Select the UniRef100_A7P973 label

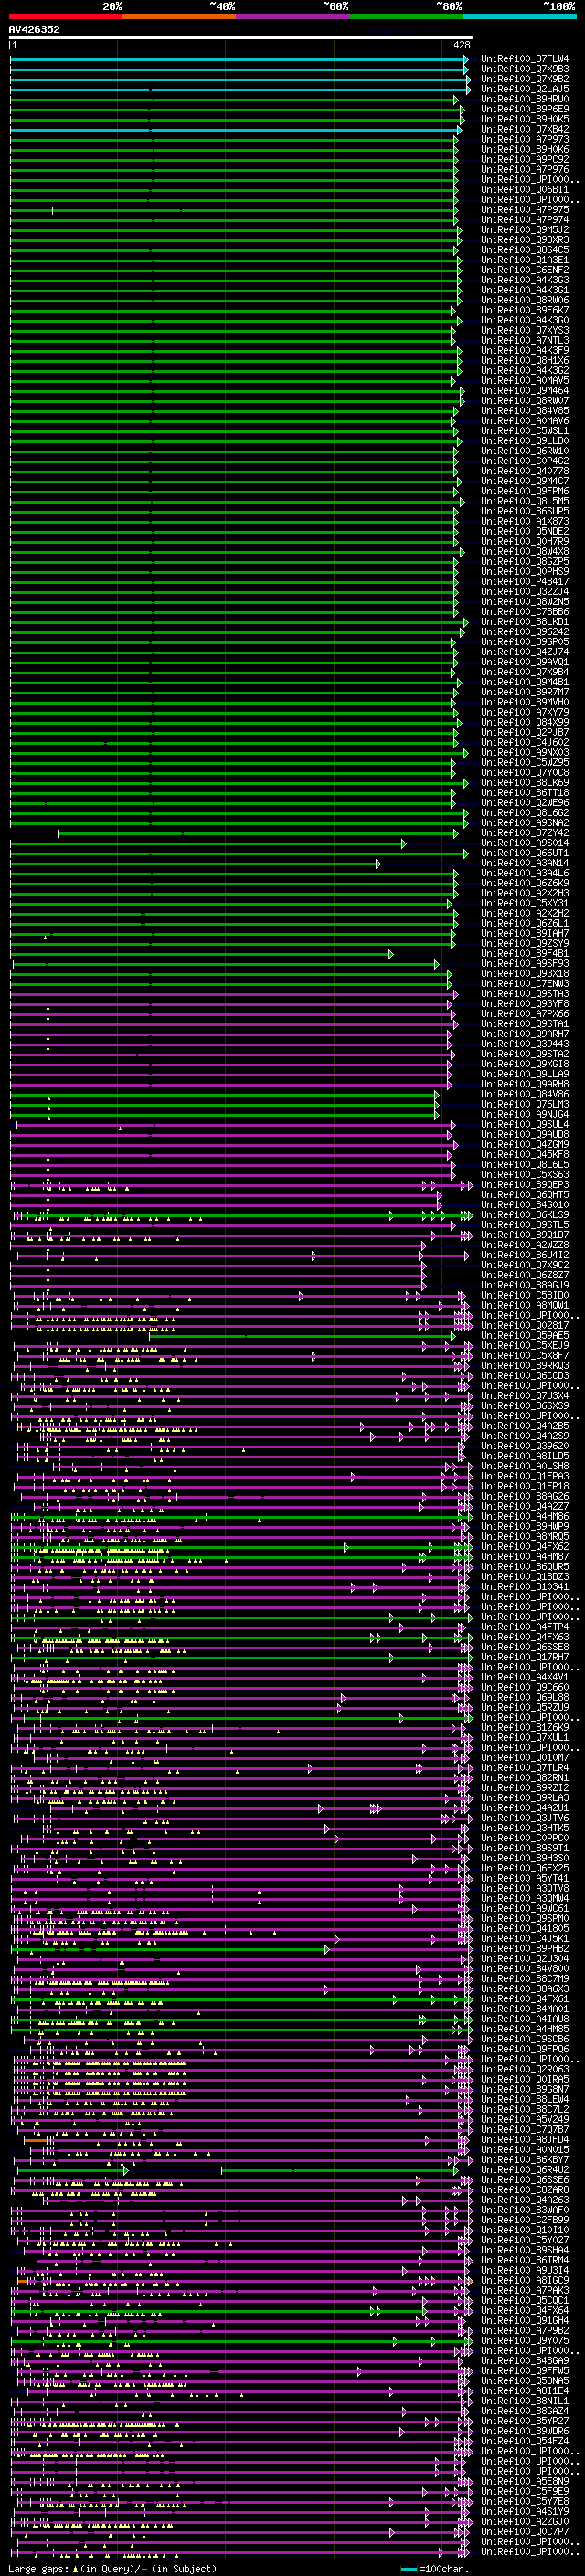[x=525, y=139]
